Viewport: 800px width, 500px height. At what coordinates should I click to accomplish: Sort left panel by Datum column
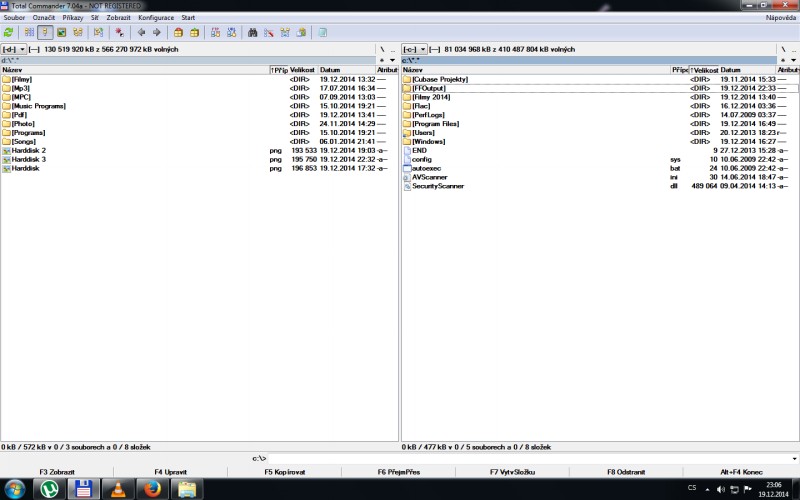click(347, 70)
